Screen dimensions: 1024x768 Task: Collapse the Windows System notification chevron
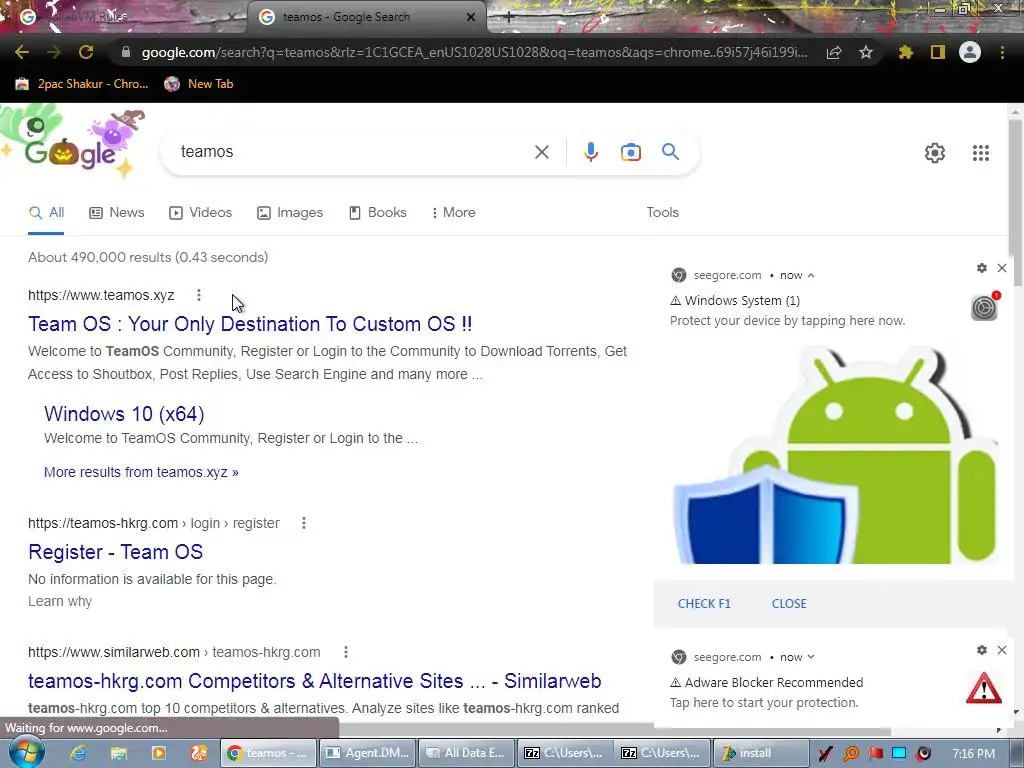(x=811, y=276)
